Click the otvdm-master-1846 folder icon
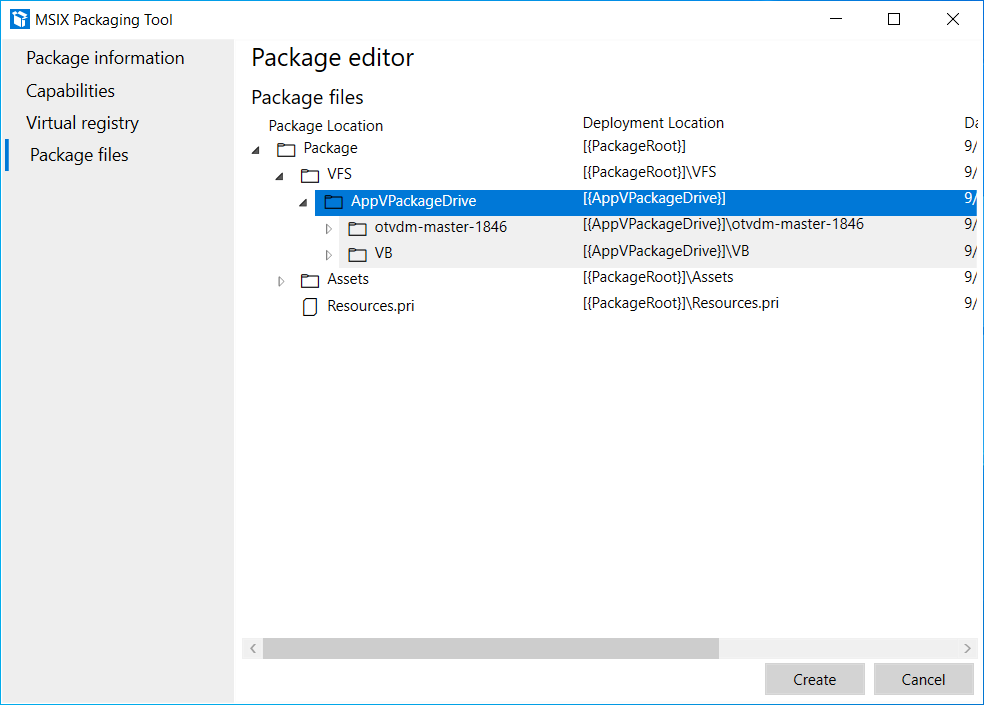Image resolution: width=984 pixels, height=705 pixels. pyautogui.click(x=357, y=228)
